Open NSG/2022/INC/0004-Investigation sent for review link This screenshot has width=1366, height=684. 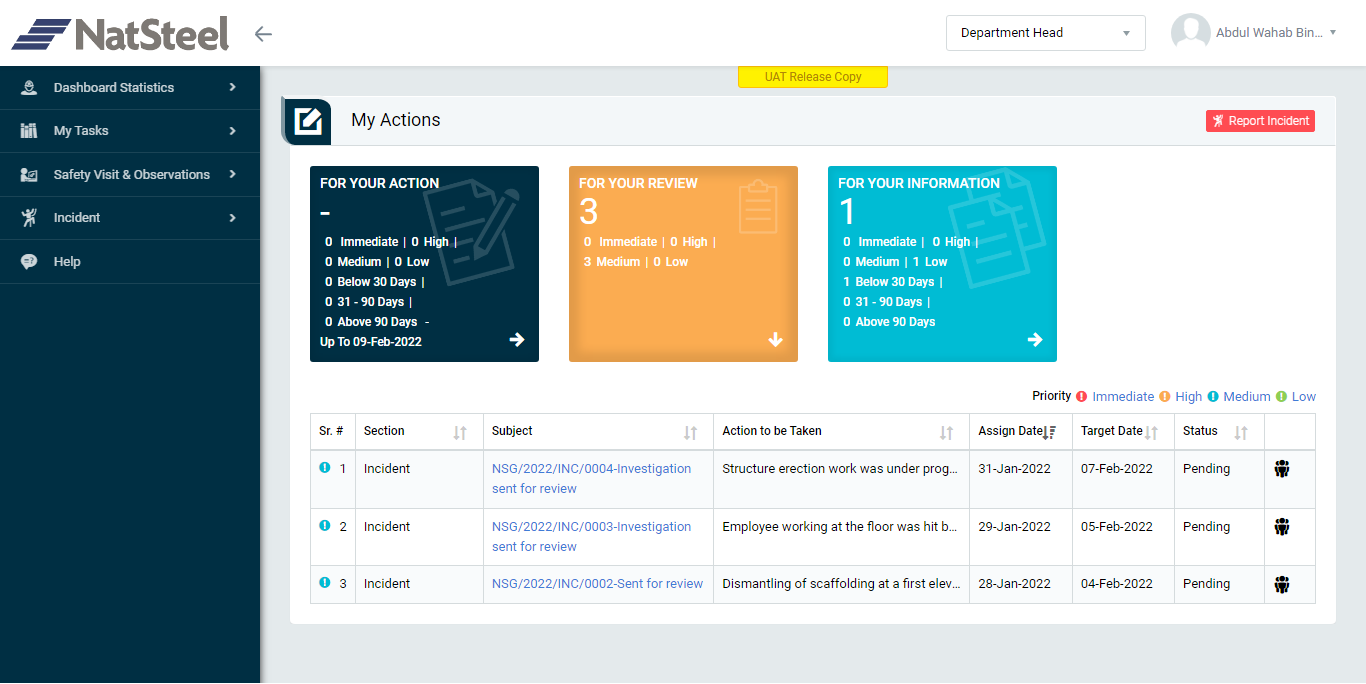coord(591,479)
